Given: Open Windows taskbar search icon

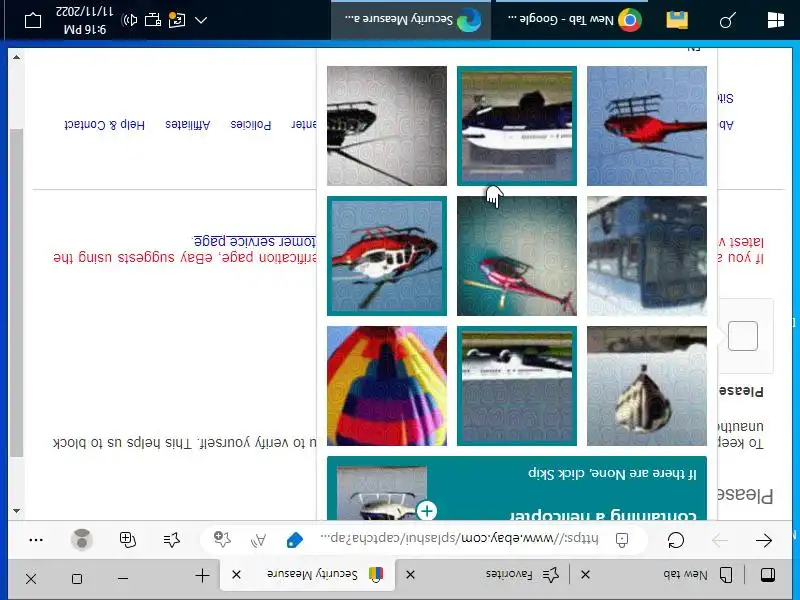Looking at the screenshot, I should point(728,20).
